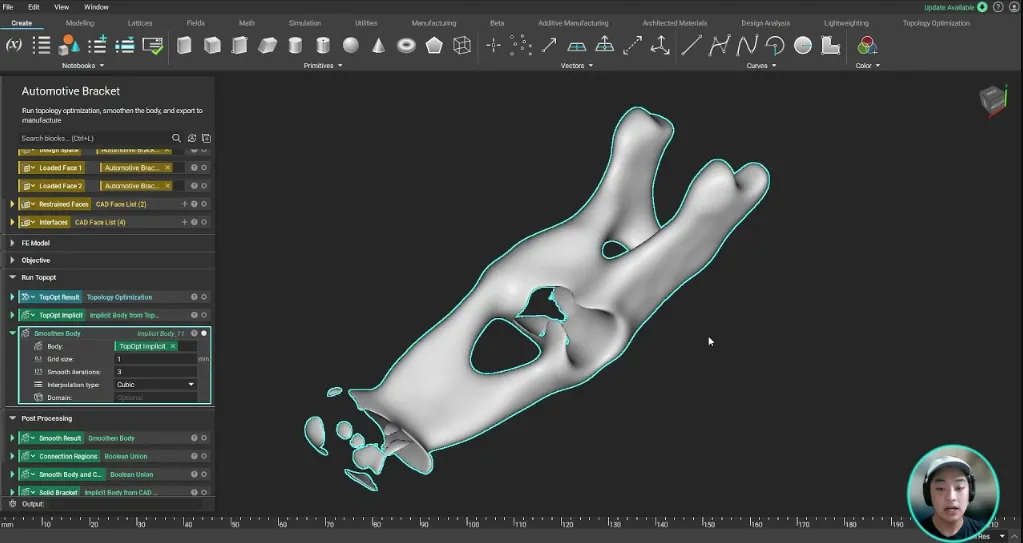This screenshot has height=543, width=1023.
Task: Expand the Objective section
Action: [x=12, y=260]
